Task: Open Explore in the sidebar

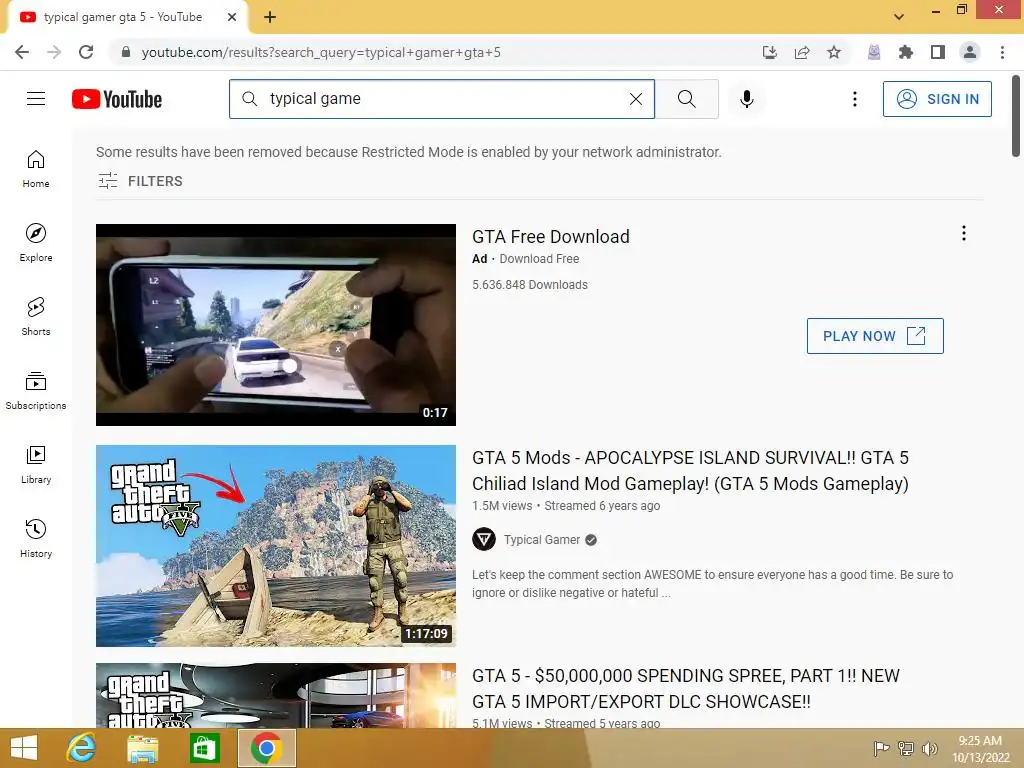Action: pos(36,242)
